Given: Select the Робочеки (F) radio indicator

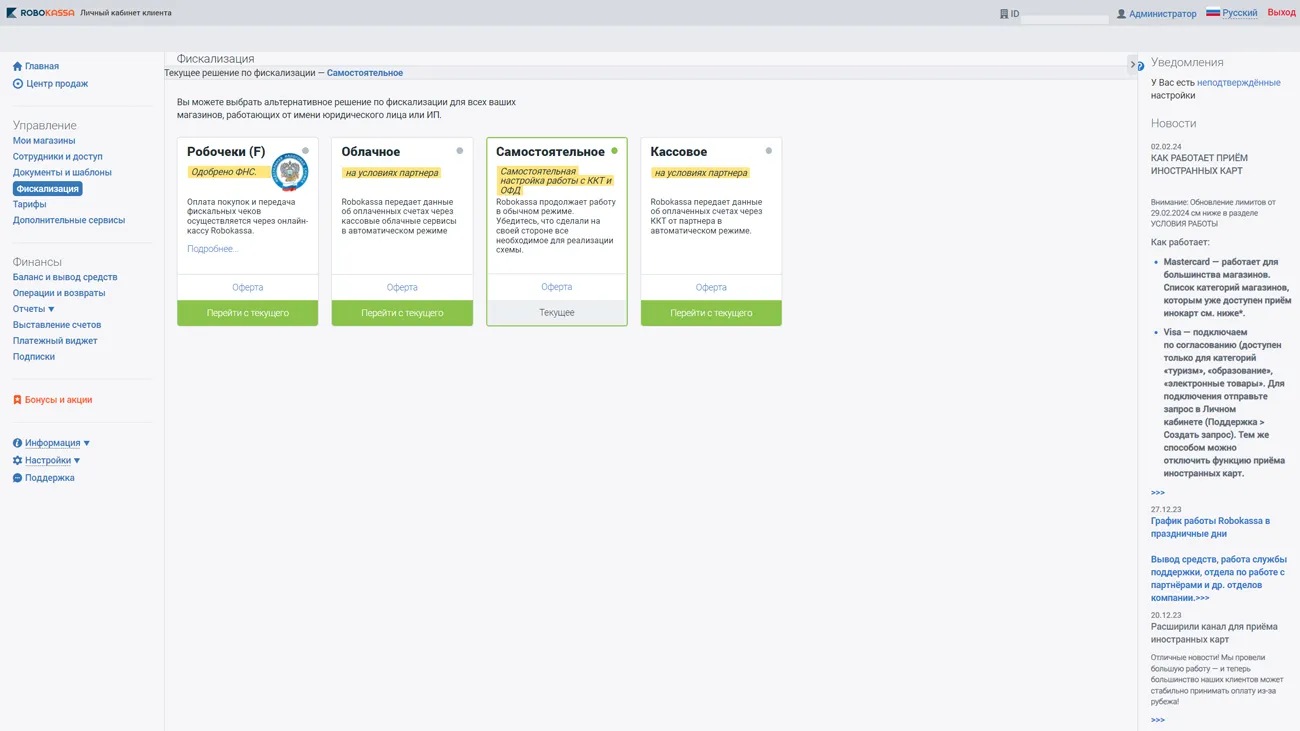Looking at the screenshot, I should pyautogui.click(x=306, y=151).
